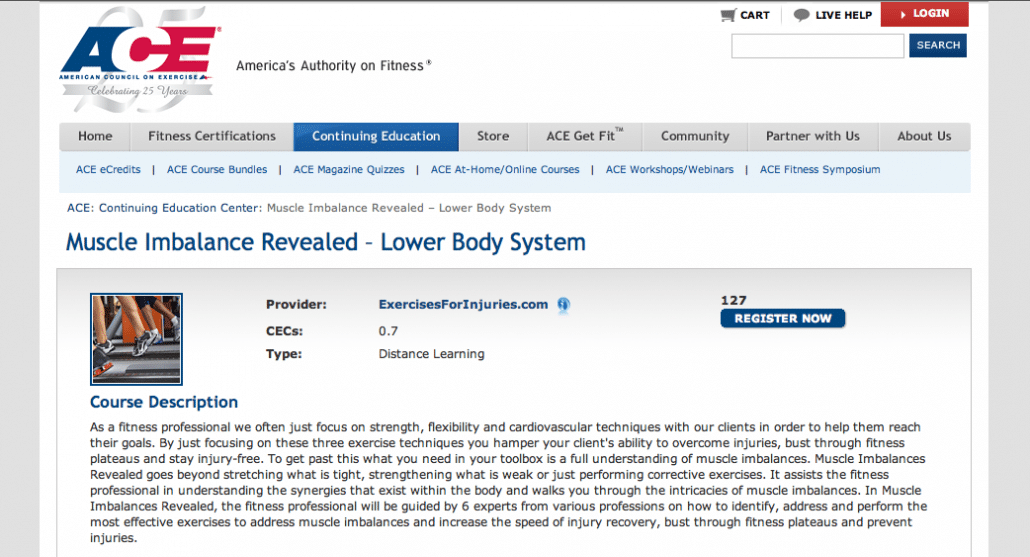The image size is (1030, 557).
Task: Click into the site search field
Action: click(x=818, y=46)
